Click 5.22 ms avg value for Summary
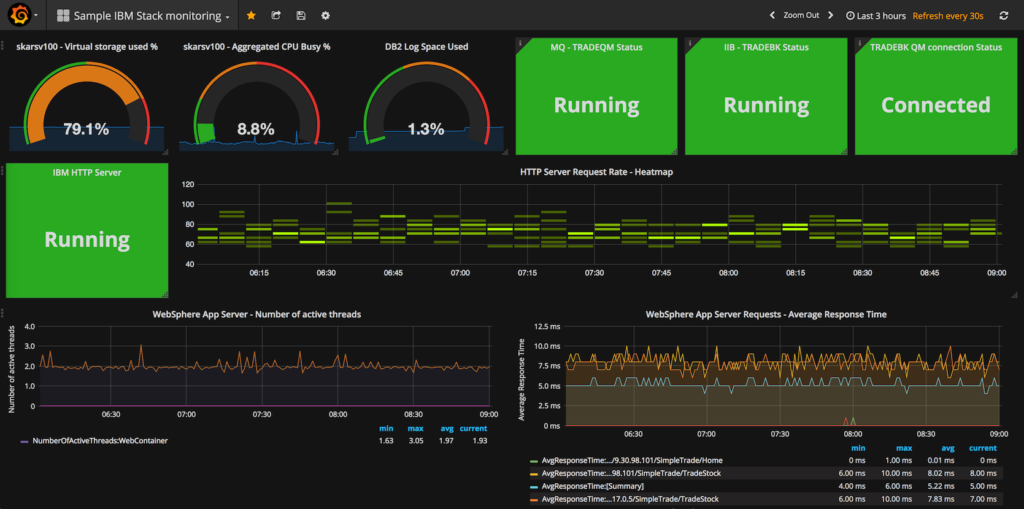This screenshot has height=509, width=1024. pos(941,487)
